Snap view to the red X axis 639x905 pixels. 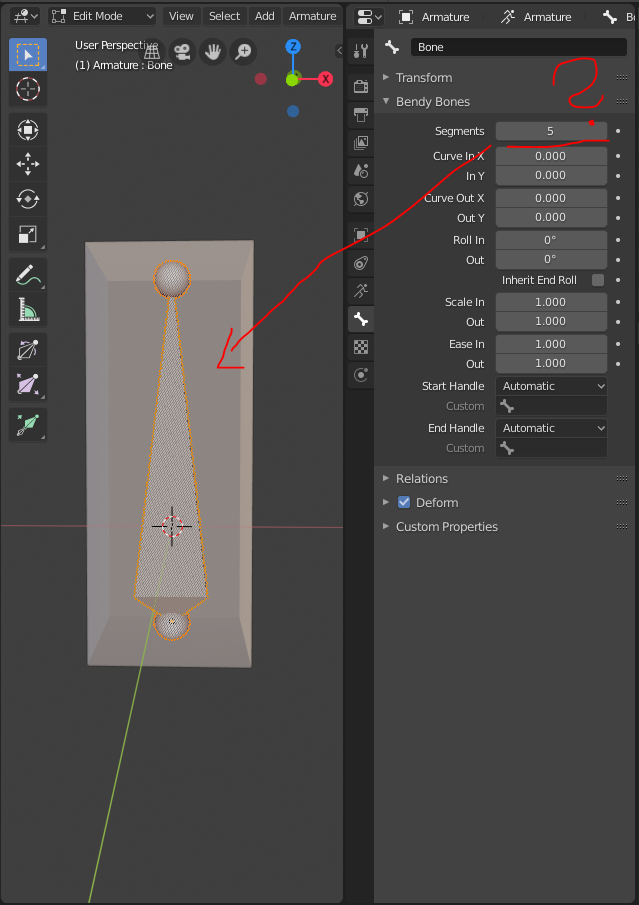pos(326,79)
